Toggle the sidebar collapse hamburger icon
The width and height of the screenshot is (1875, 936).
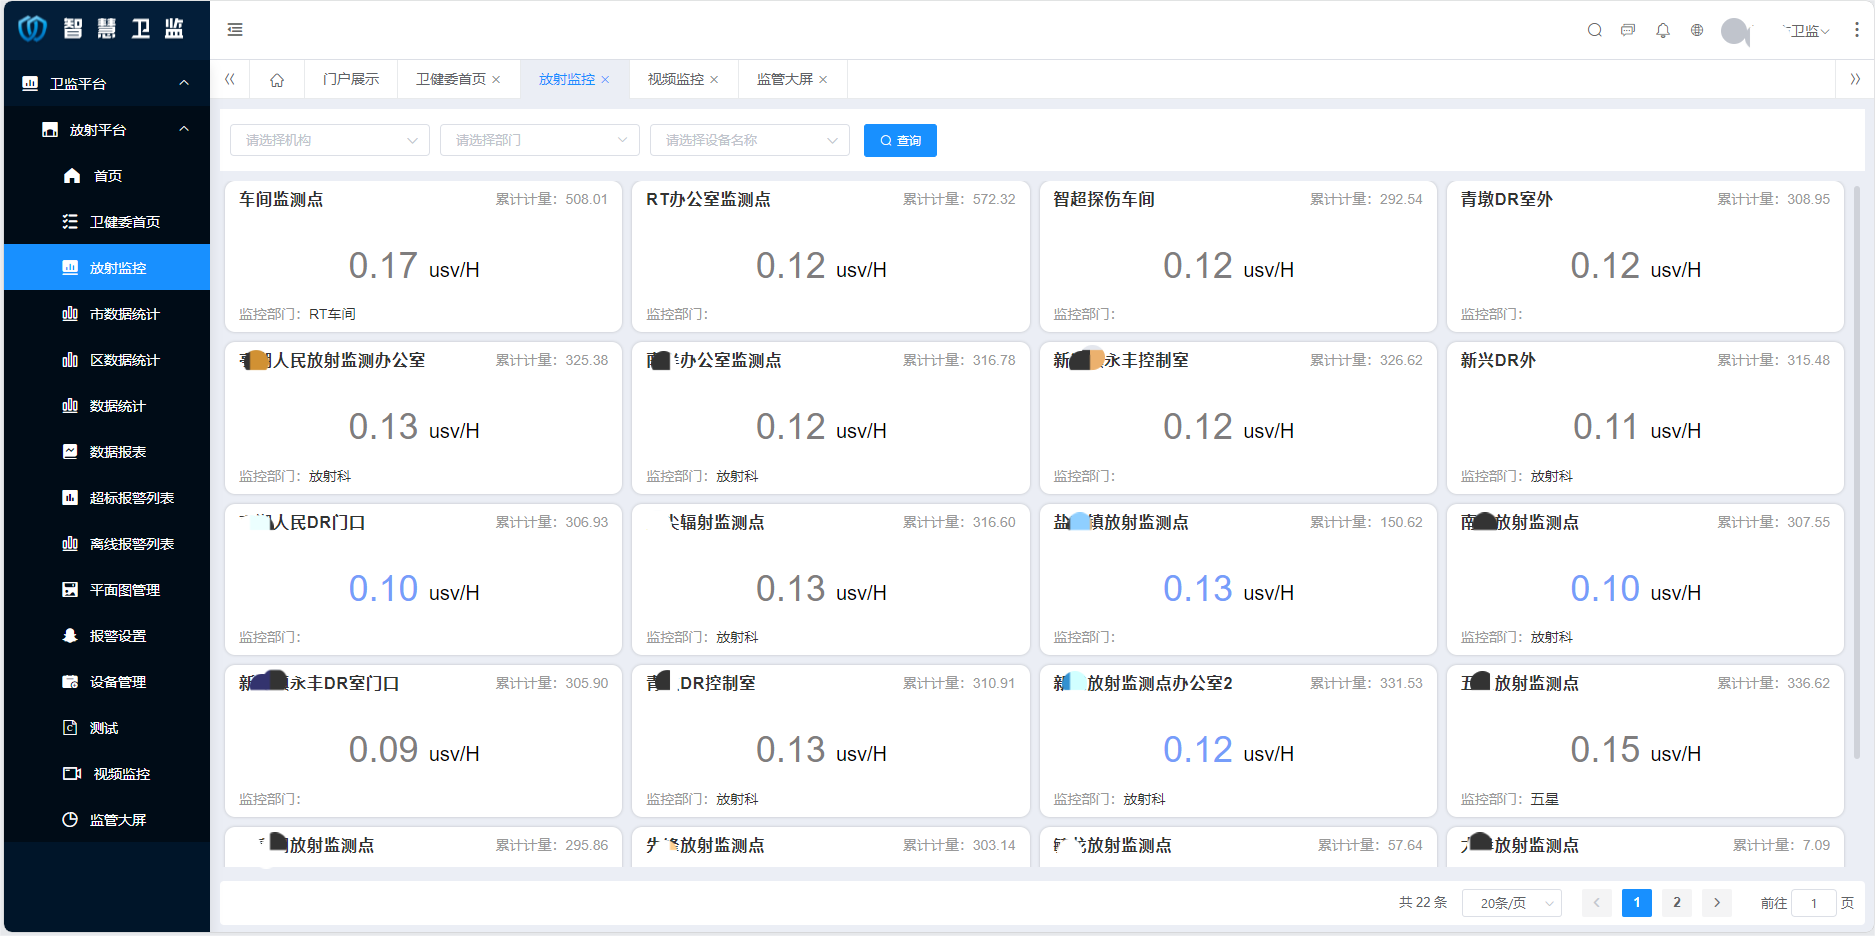pyautogui.click(x=235, y=30)
